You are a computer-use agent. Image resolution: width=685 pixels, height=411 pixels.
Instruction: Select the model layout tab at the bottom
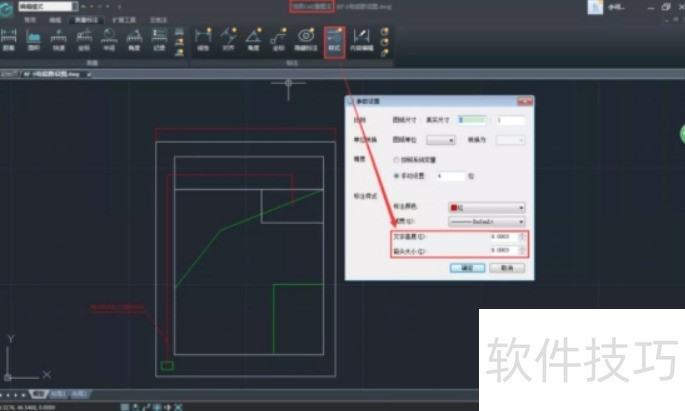pos(39,394)
